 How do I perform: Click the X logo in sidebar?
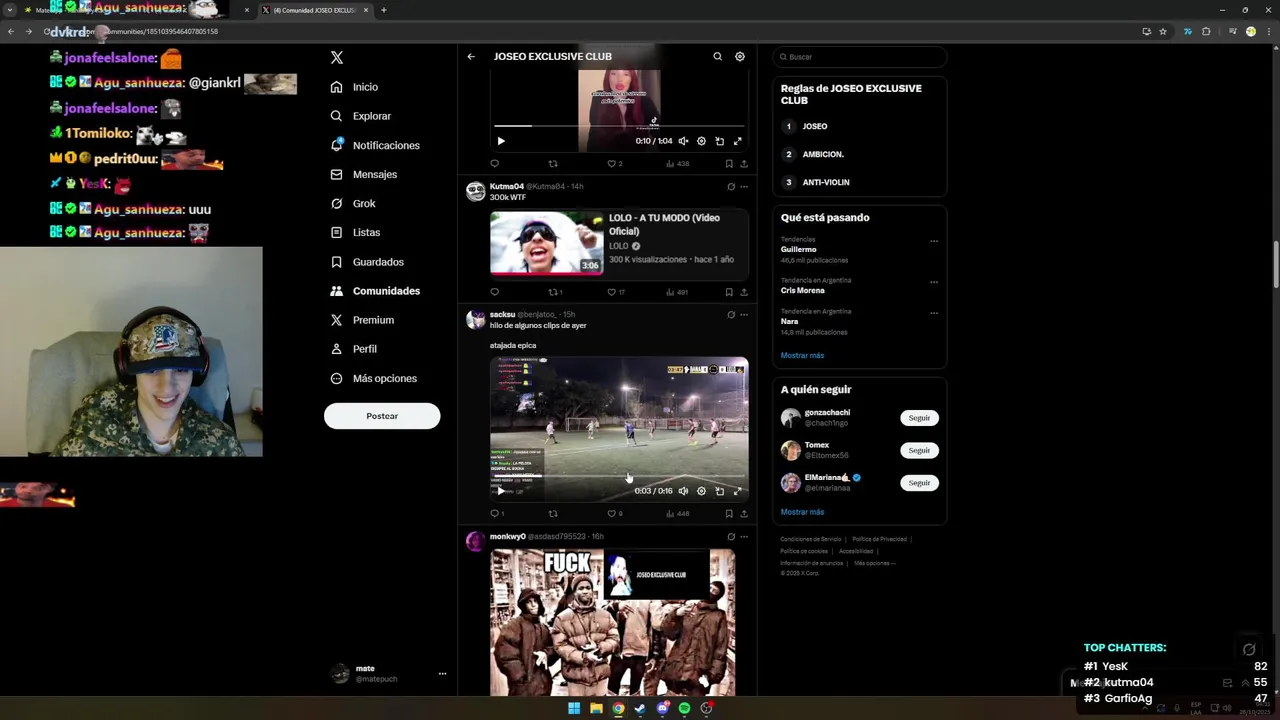tap(337, 58)
